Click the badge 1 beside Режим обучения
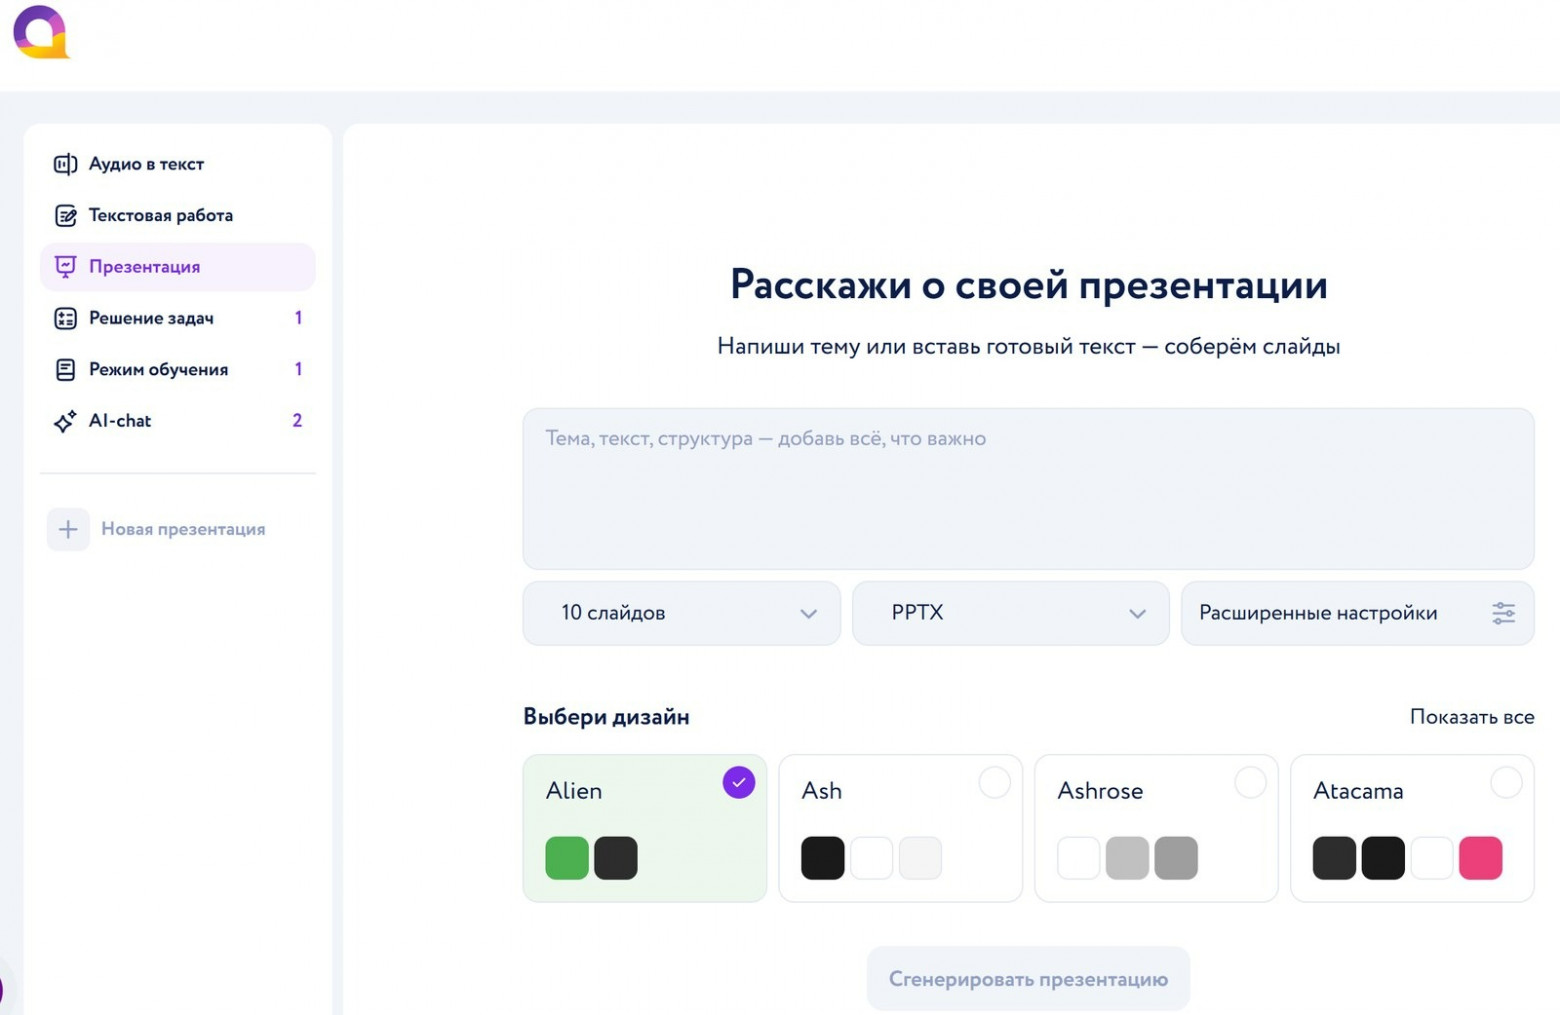The width and height of the screenshot is (1560, 1015). pyautogui.click(x=298, y=369)
